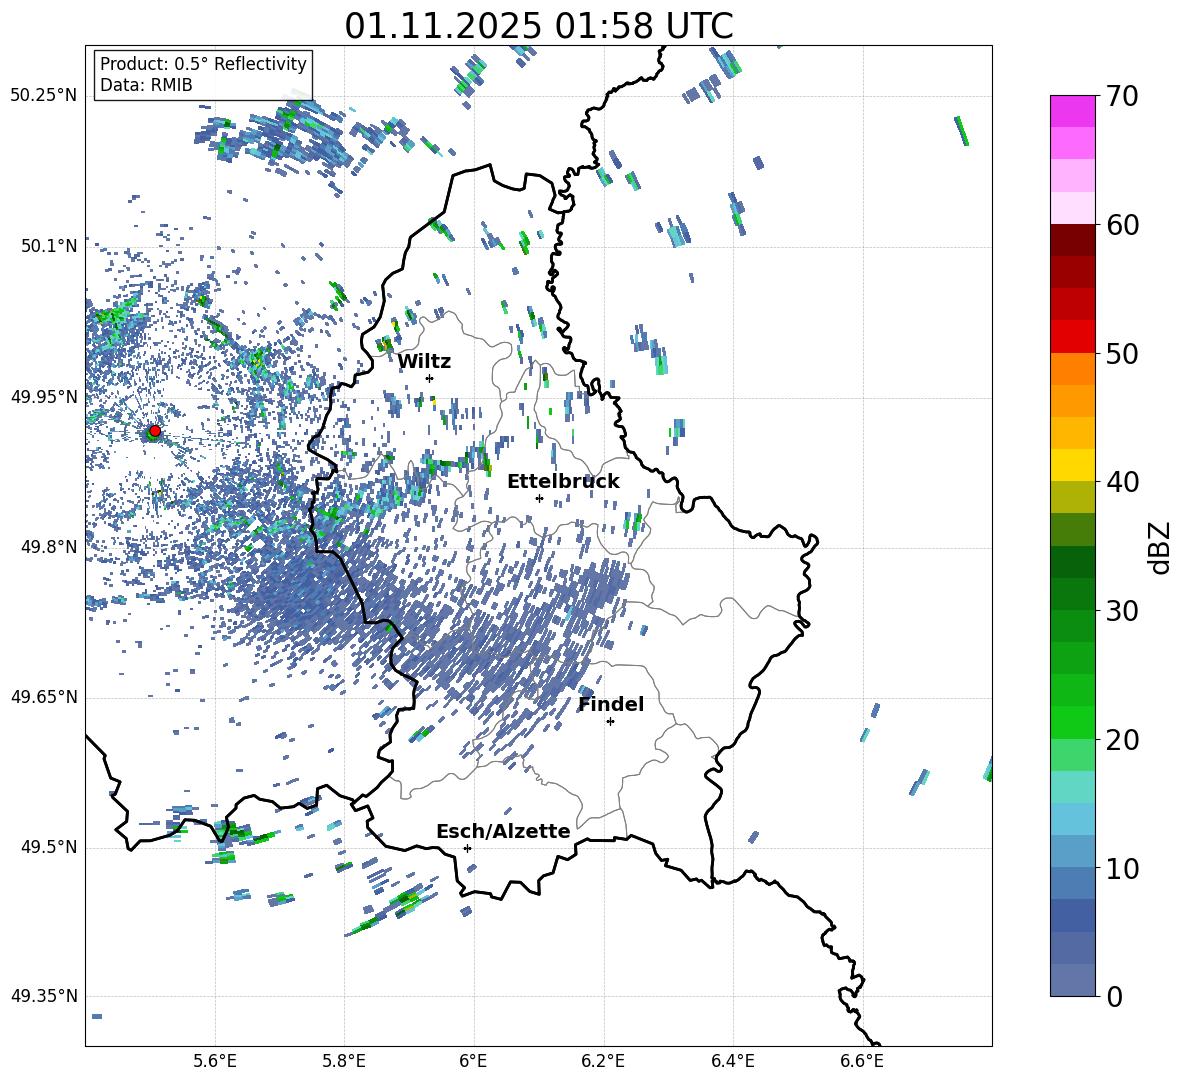Click the dBZ colorbar axis label
Image resolution: width=1184 pixels, height=1081 pixels.
click(1160, 547)
